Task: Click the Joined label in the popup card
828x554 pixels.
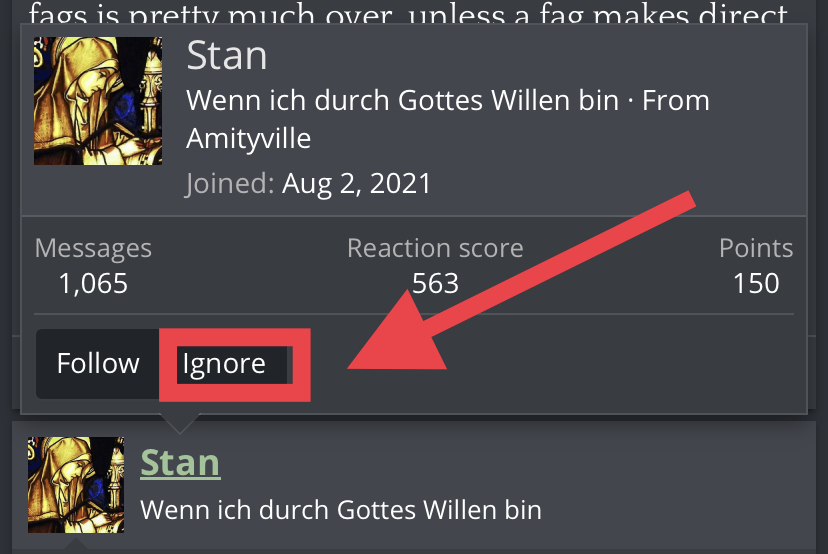Action: 230,184
